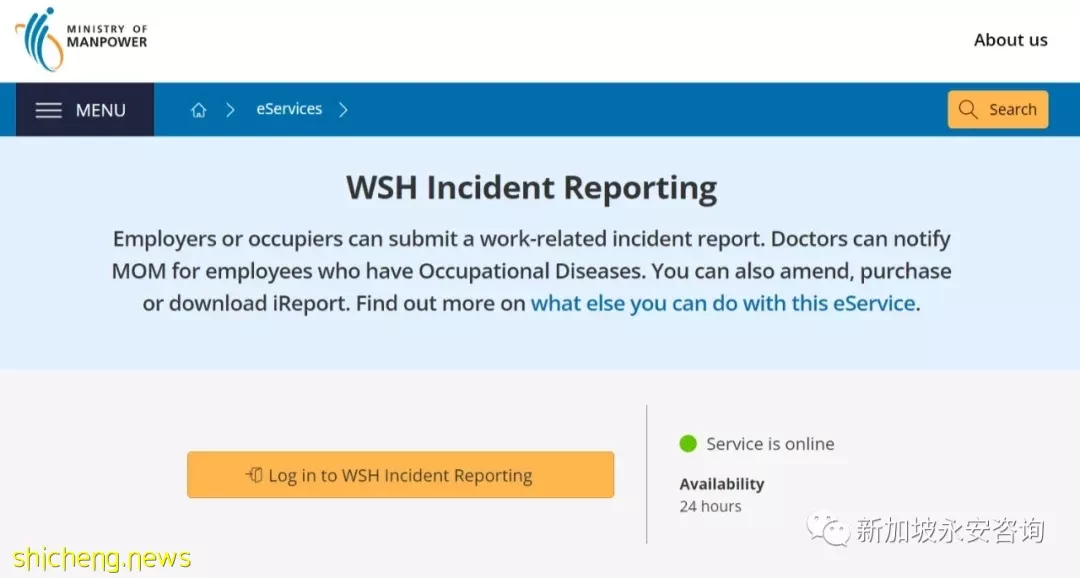
Task: Click the 24 hours availability text
Action: pos(710,506)
